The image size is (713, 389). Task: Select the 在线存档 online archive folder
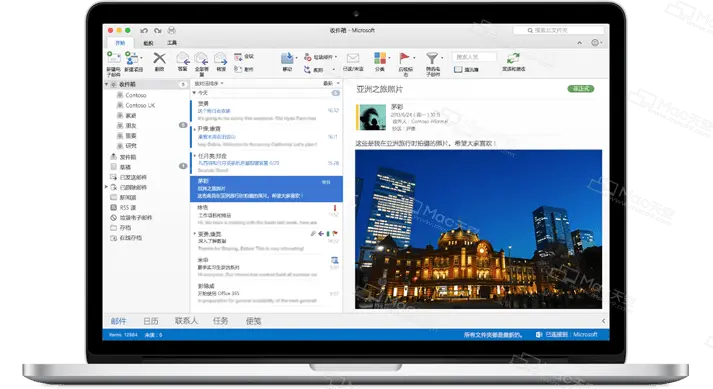click(131, 237)
